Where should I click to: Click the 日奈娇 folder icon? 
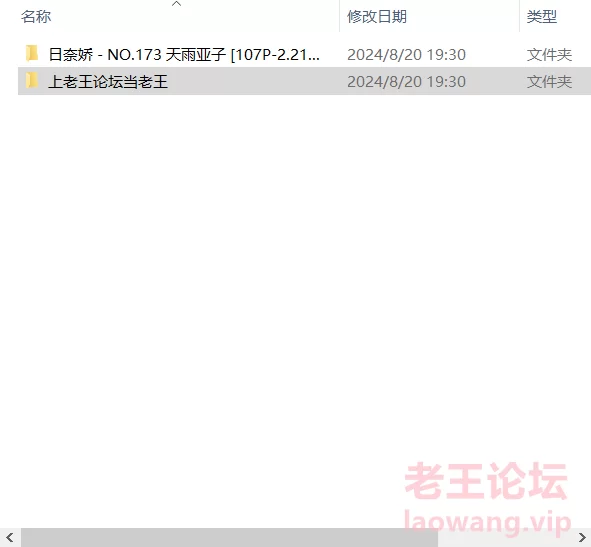(32, 53)
